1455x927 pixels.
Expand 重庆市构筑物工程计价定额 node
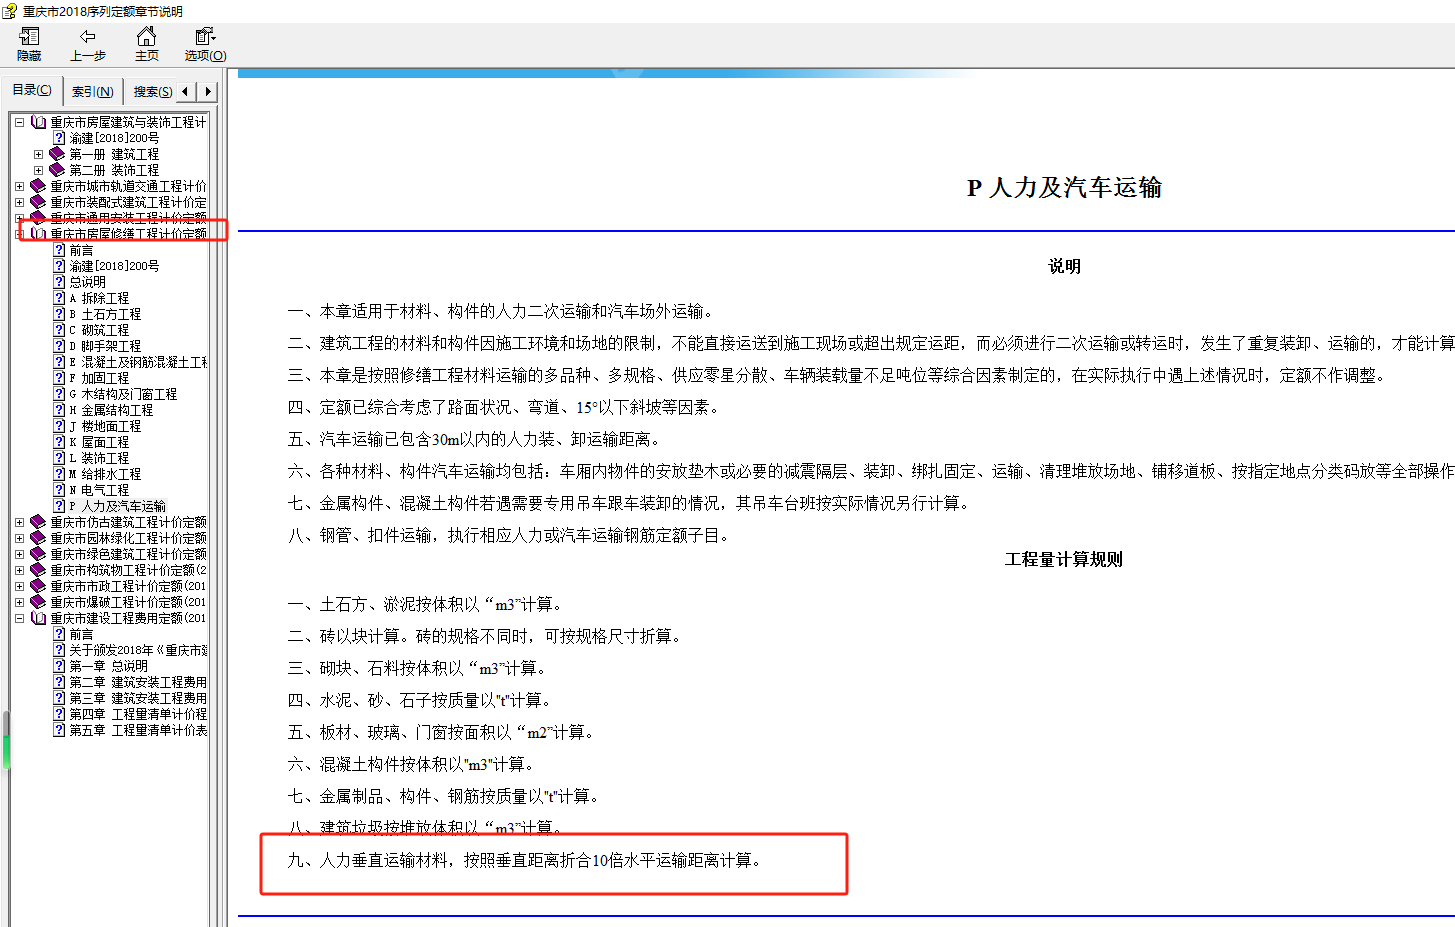[x=19, y=570]
